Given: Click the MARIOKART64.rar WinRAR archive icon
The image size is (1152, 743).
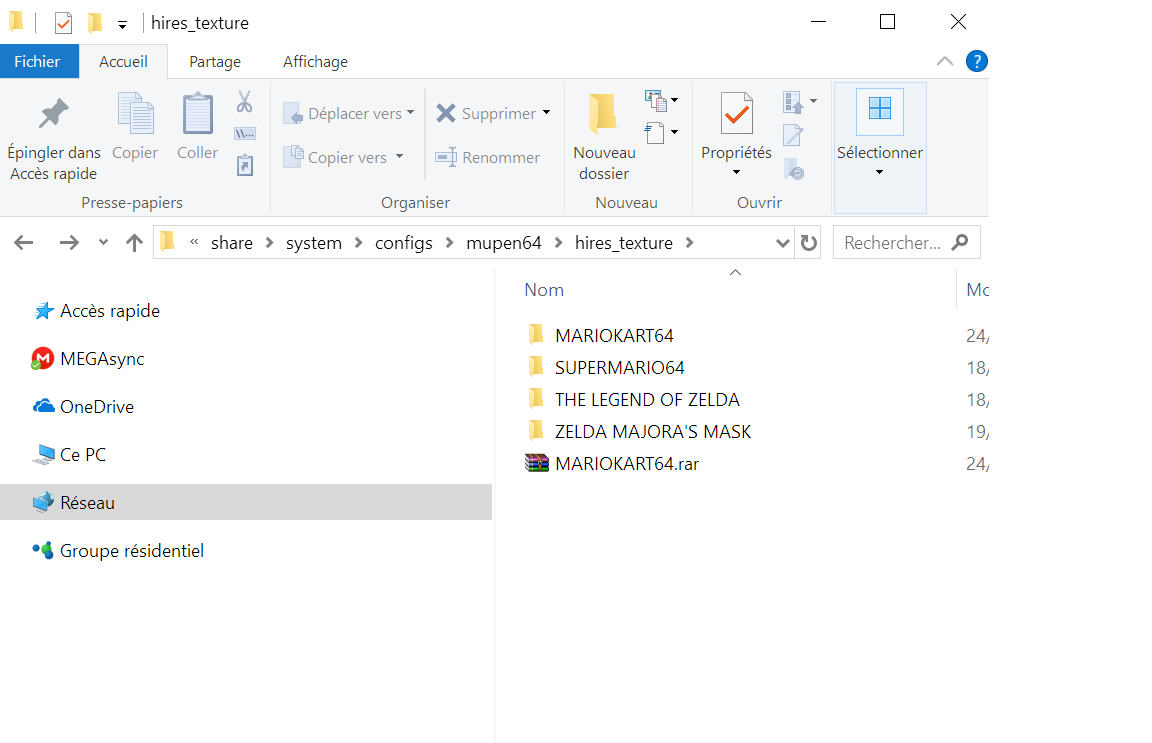Looking at the screenshot, I should [537, 463].
